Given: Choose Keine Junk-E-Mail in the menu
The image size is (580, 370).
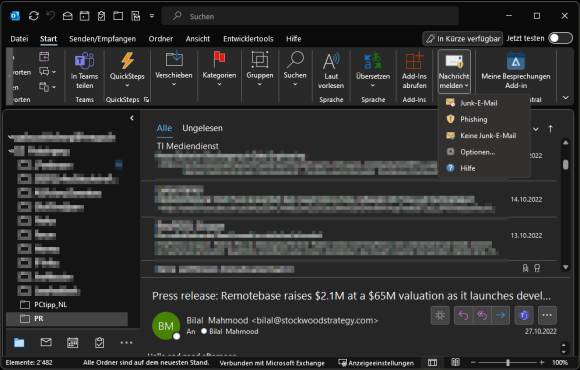Looking at the screenshot, I should pos(484,135).
